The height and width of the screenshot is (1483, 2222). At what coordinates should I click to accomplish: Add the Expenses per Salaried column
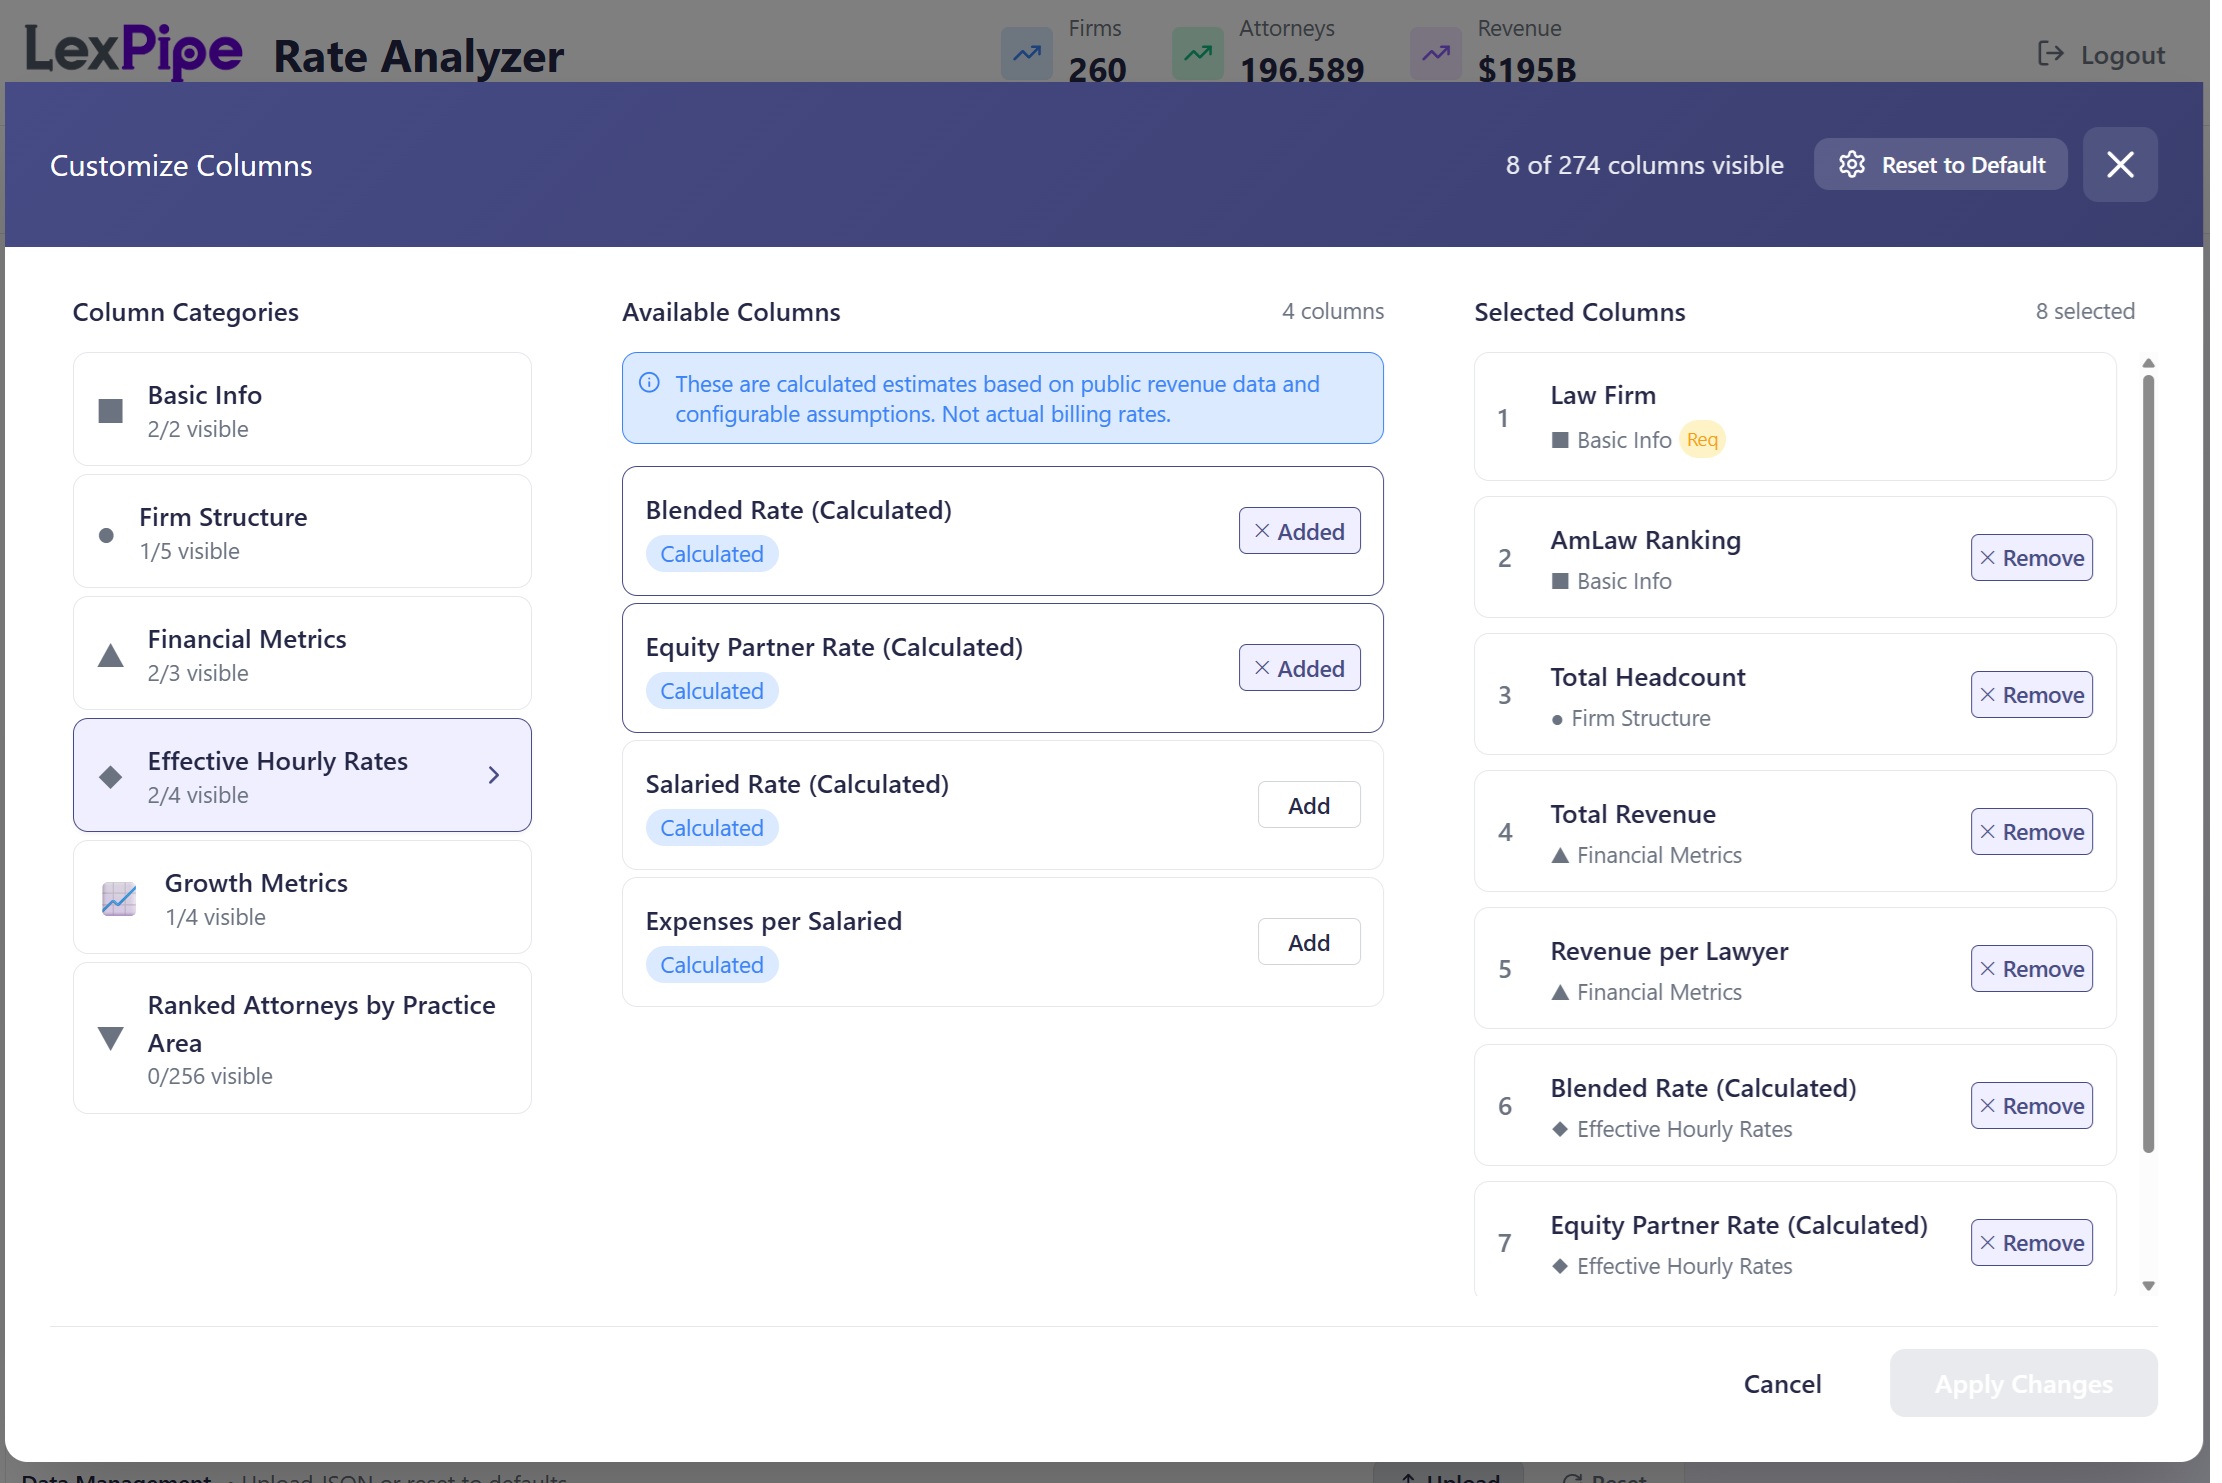[x=1308, y=942]
